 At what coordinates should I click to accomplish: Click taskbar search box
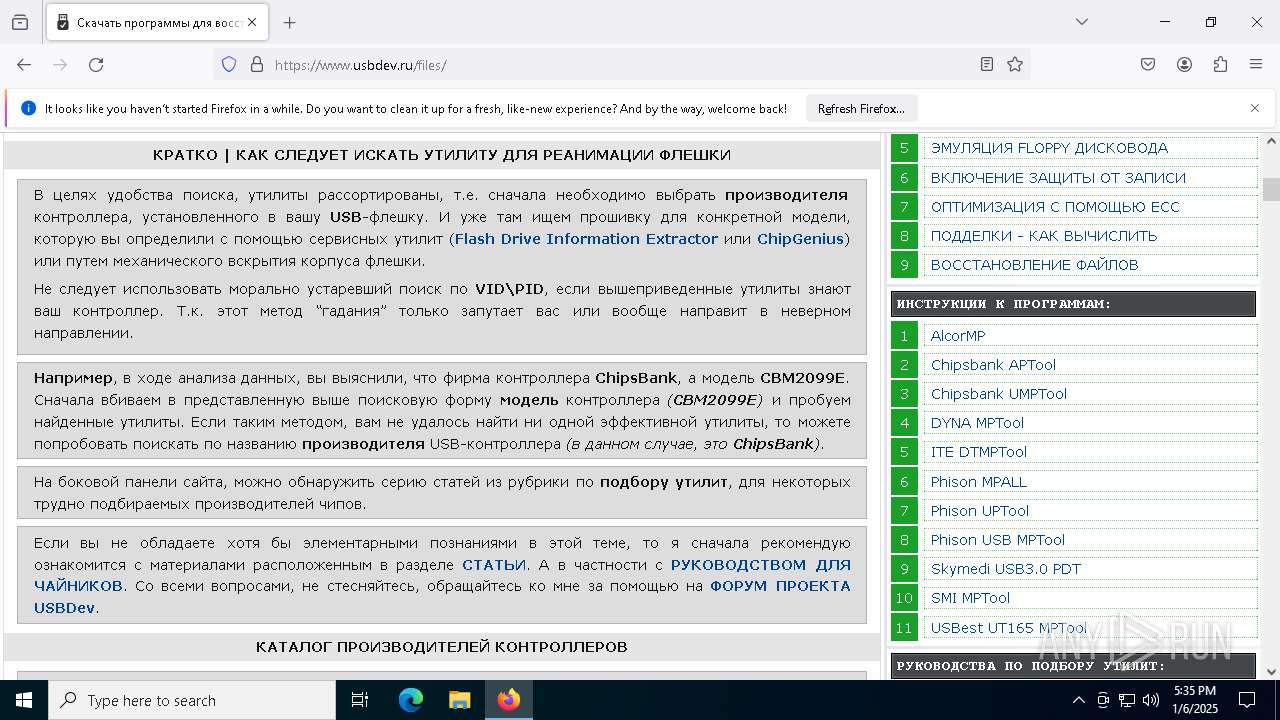click(192, 700)
